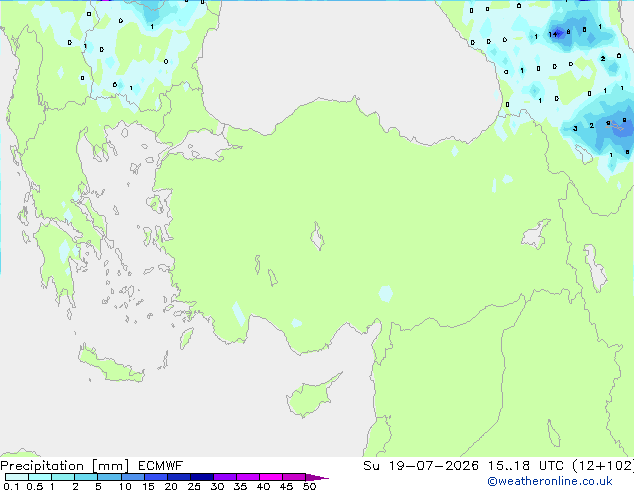Click Lake Tuz in central Turkey
Image resolution: width=634 pixels, height=490 pixels.
click(x=317, y=237)
